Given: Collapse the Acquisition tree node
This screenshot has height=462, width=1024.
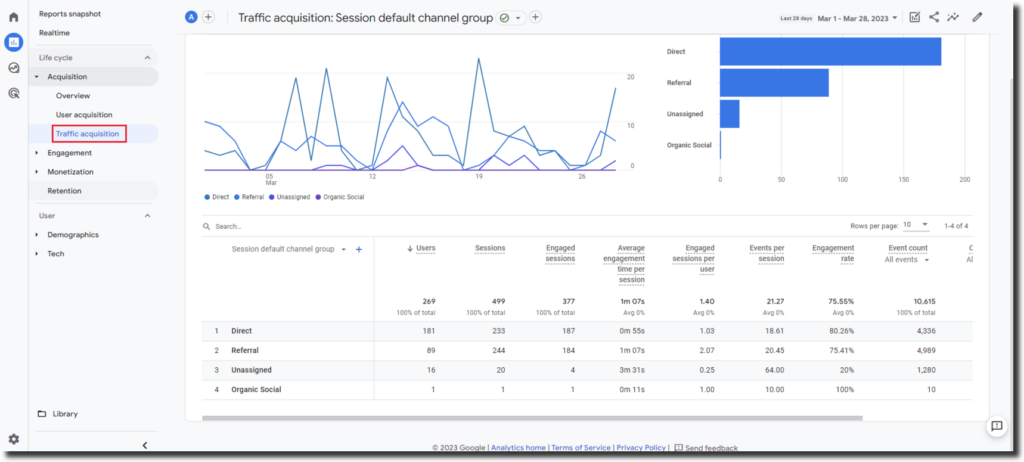Looking at the screenshot, I should pos(37,77).
